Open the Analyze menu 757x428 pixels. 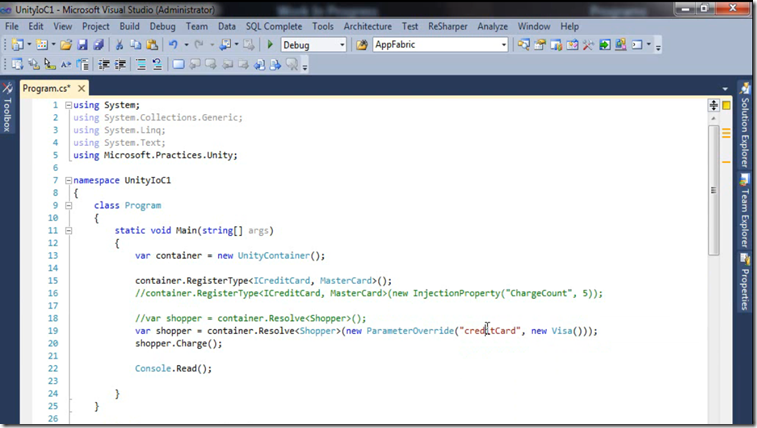[x=492, y=27]
